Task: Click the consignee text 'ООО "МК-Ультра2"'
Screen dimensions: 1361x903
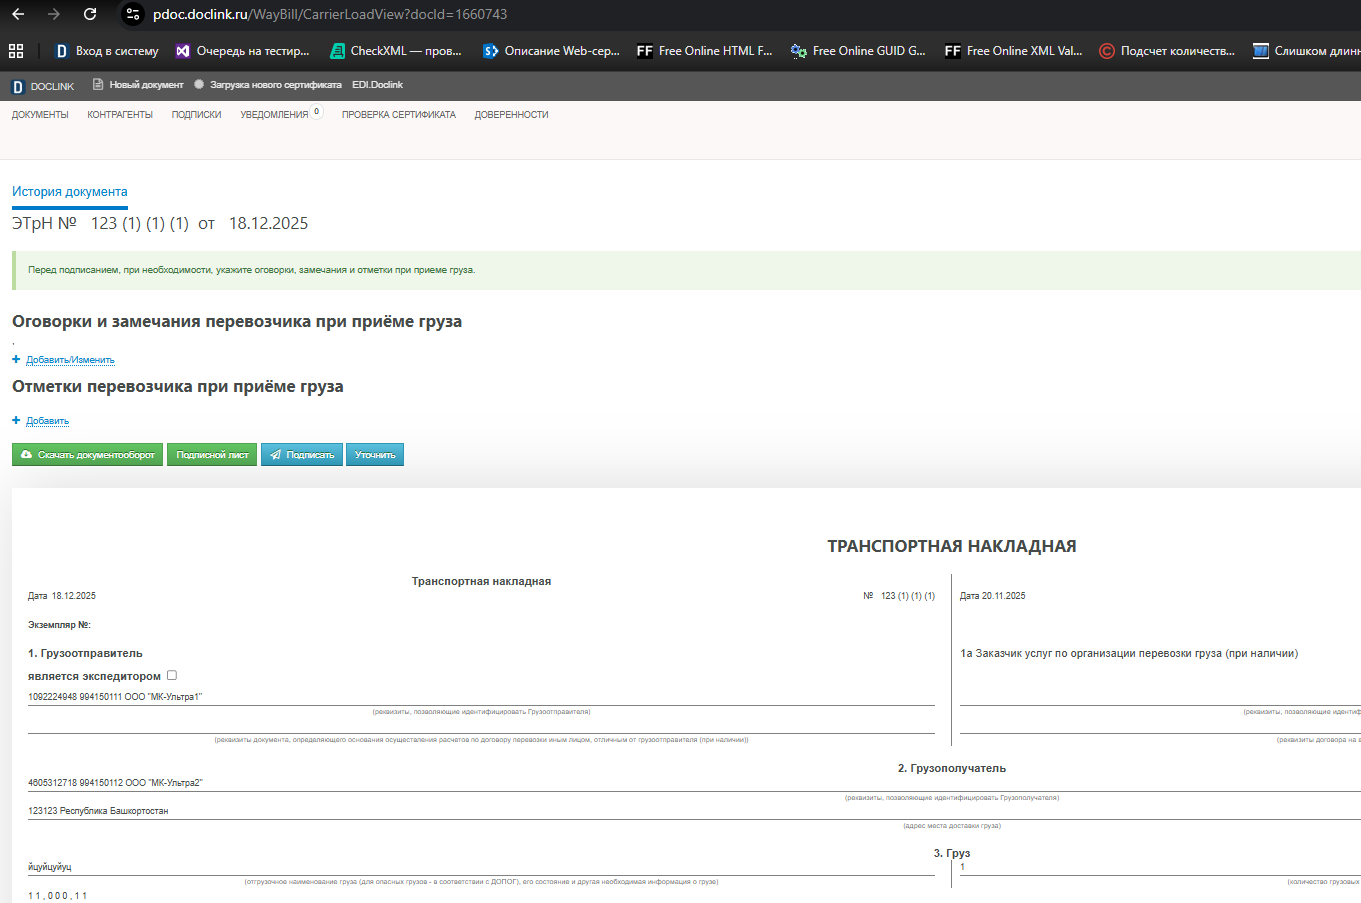Action: coord(163,783)
